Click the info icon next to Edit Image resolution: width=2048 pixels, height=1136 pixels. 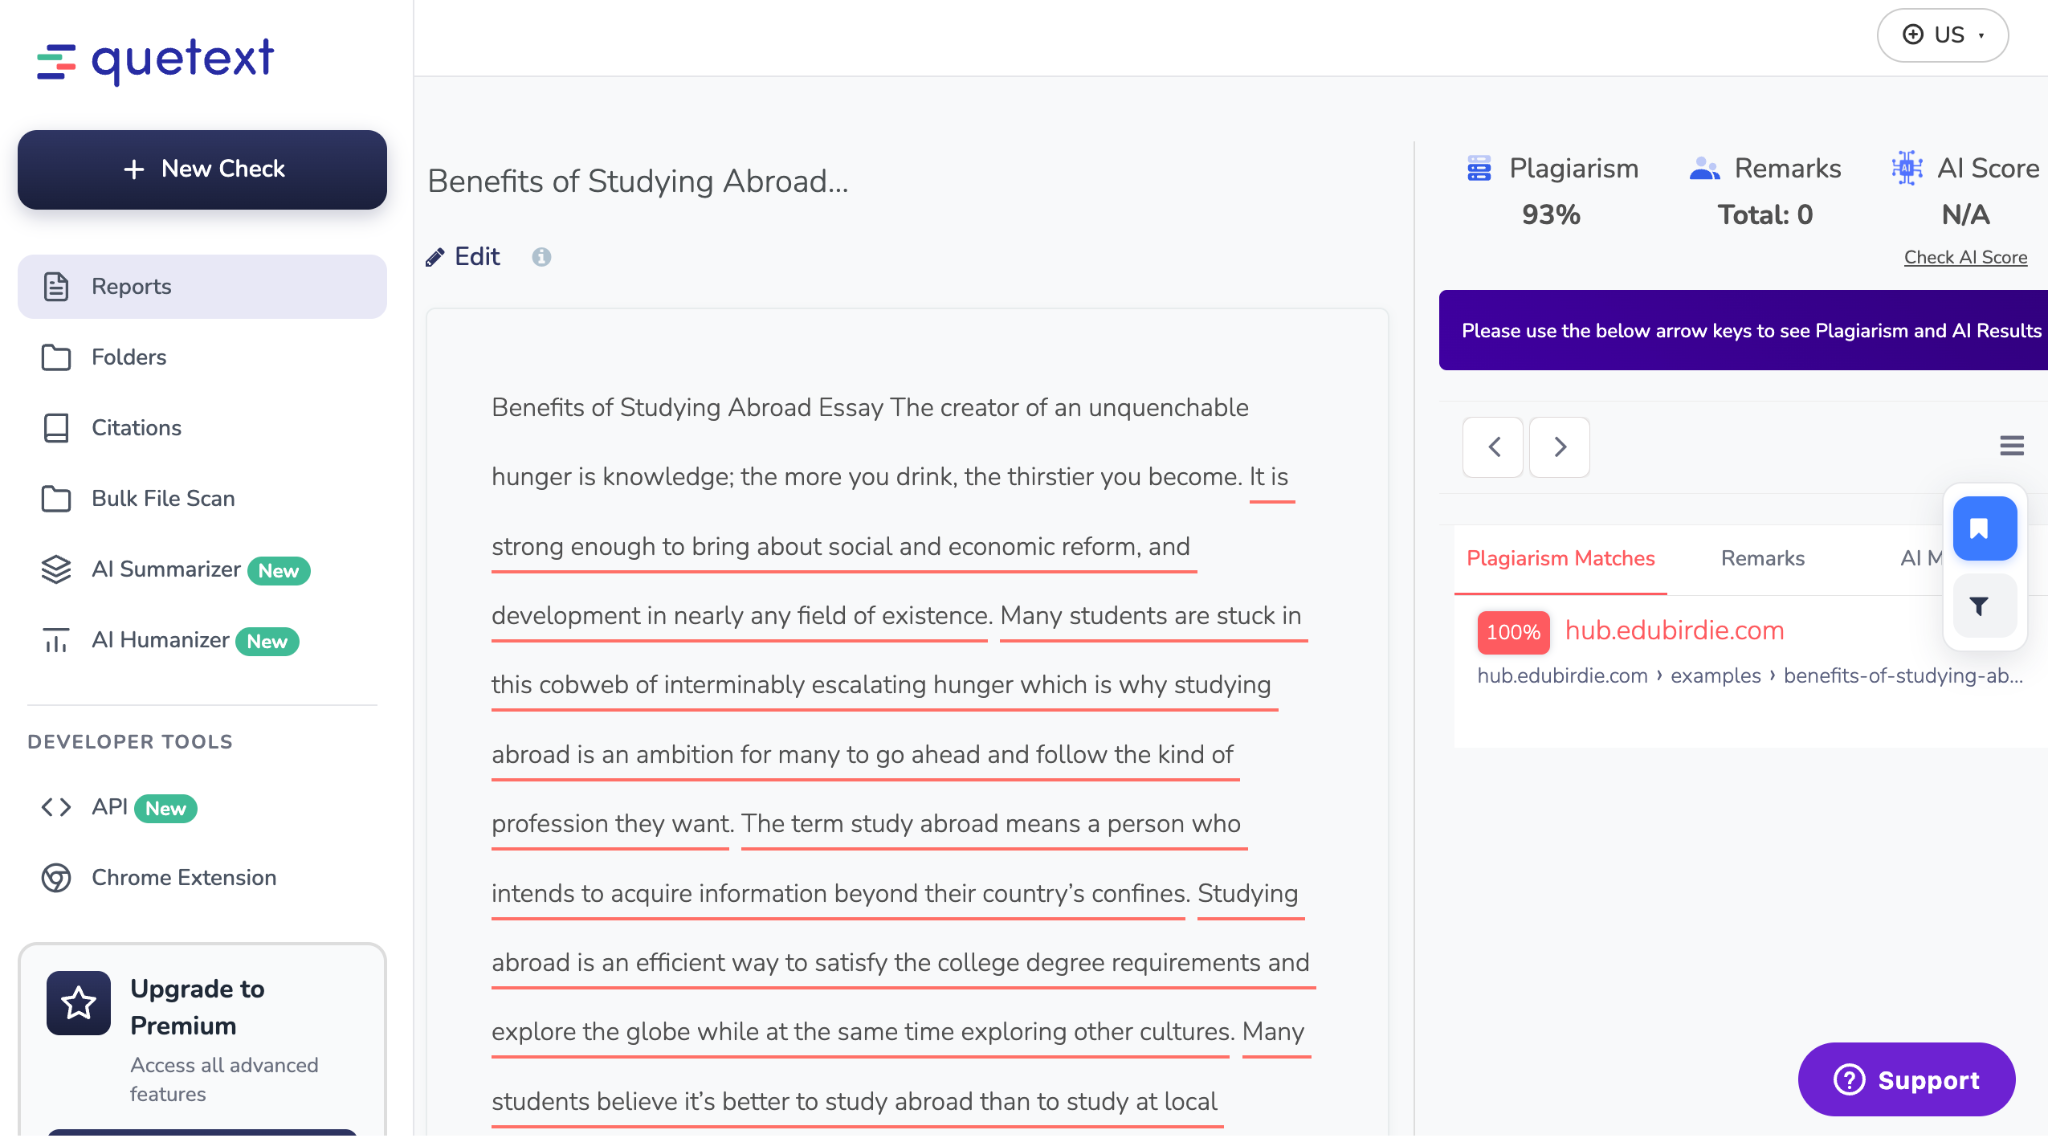(x=541, y=257)
